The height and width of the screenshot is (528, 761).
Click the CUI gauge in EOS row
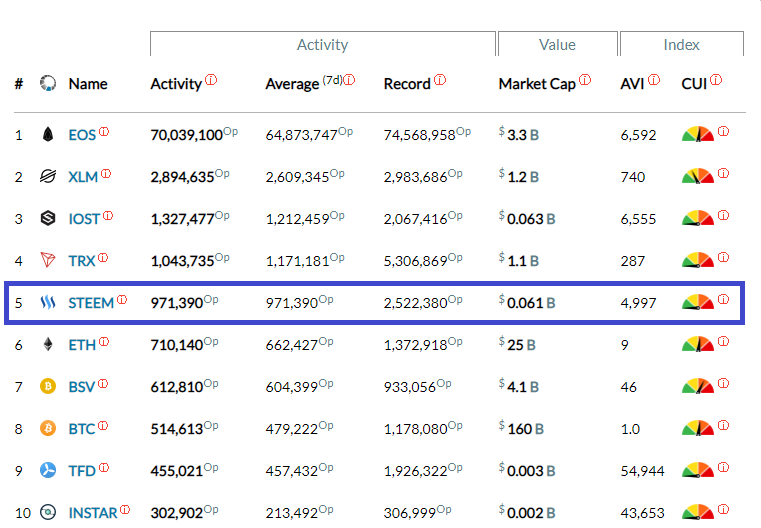(698, 134)
